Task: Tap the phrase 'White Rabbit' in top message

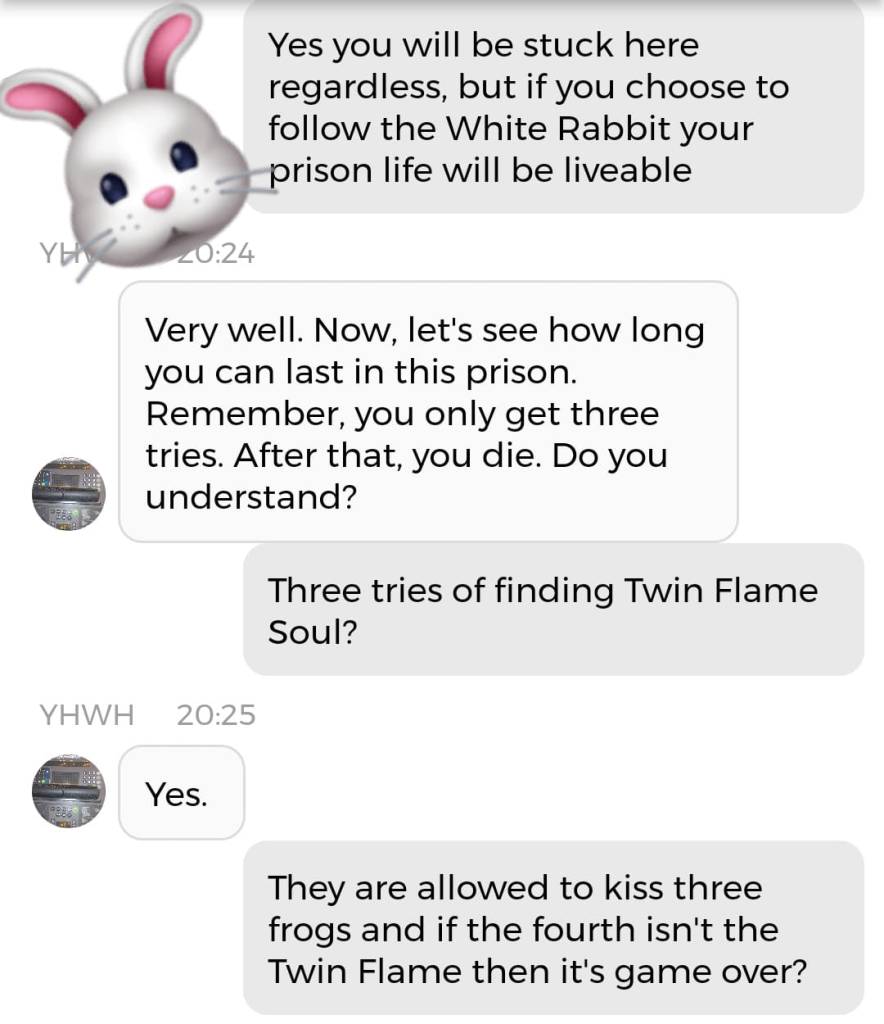Action: [x=558, y=128]
